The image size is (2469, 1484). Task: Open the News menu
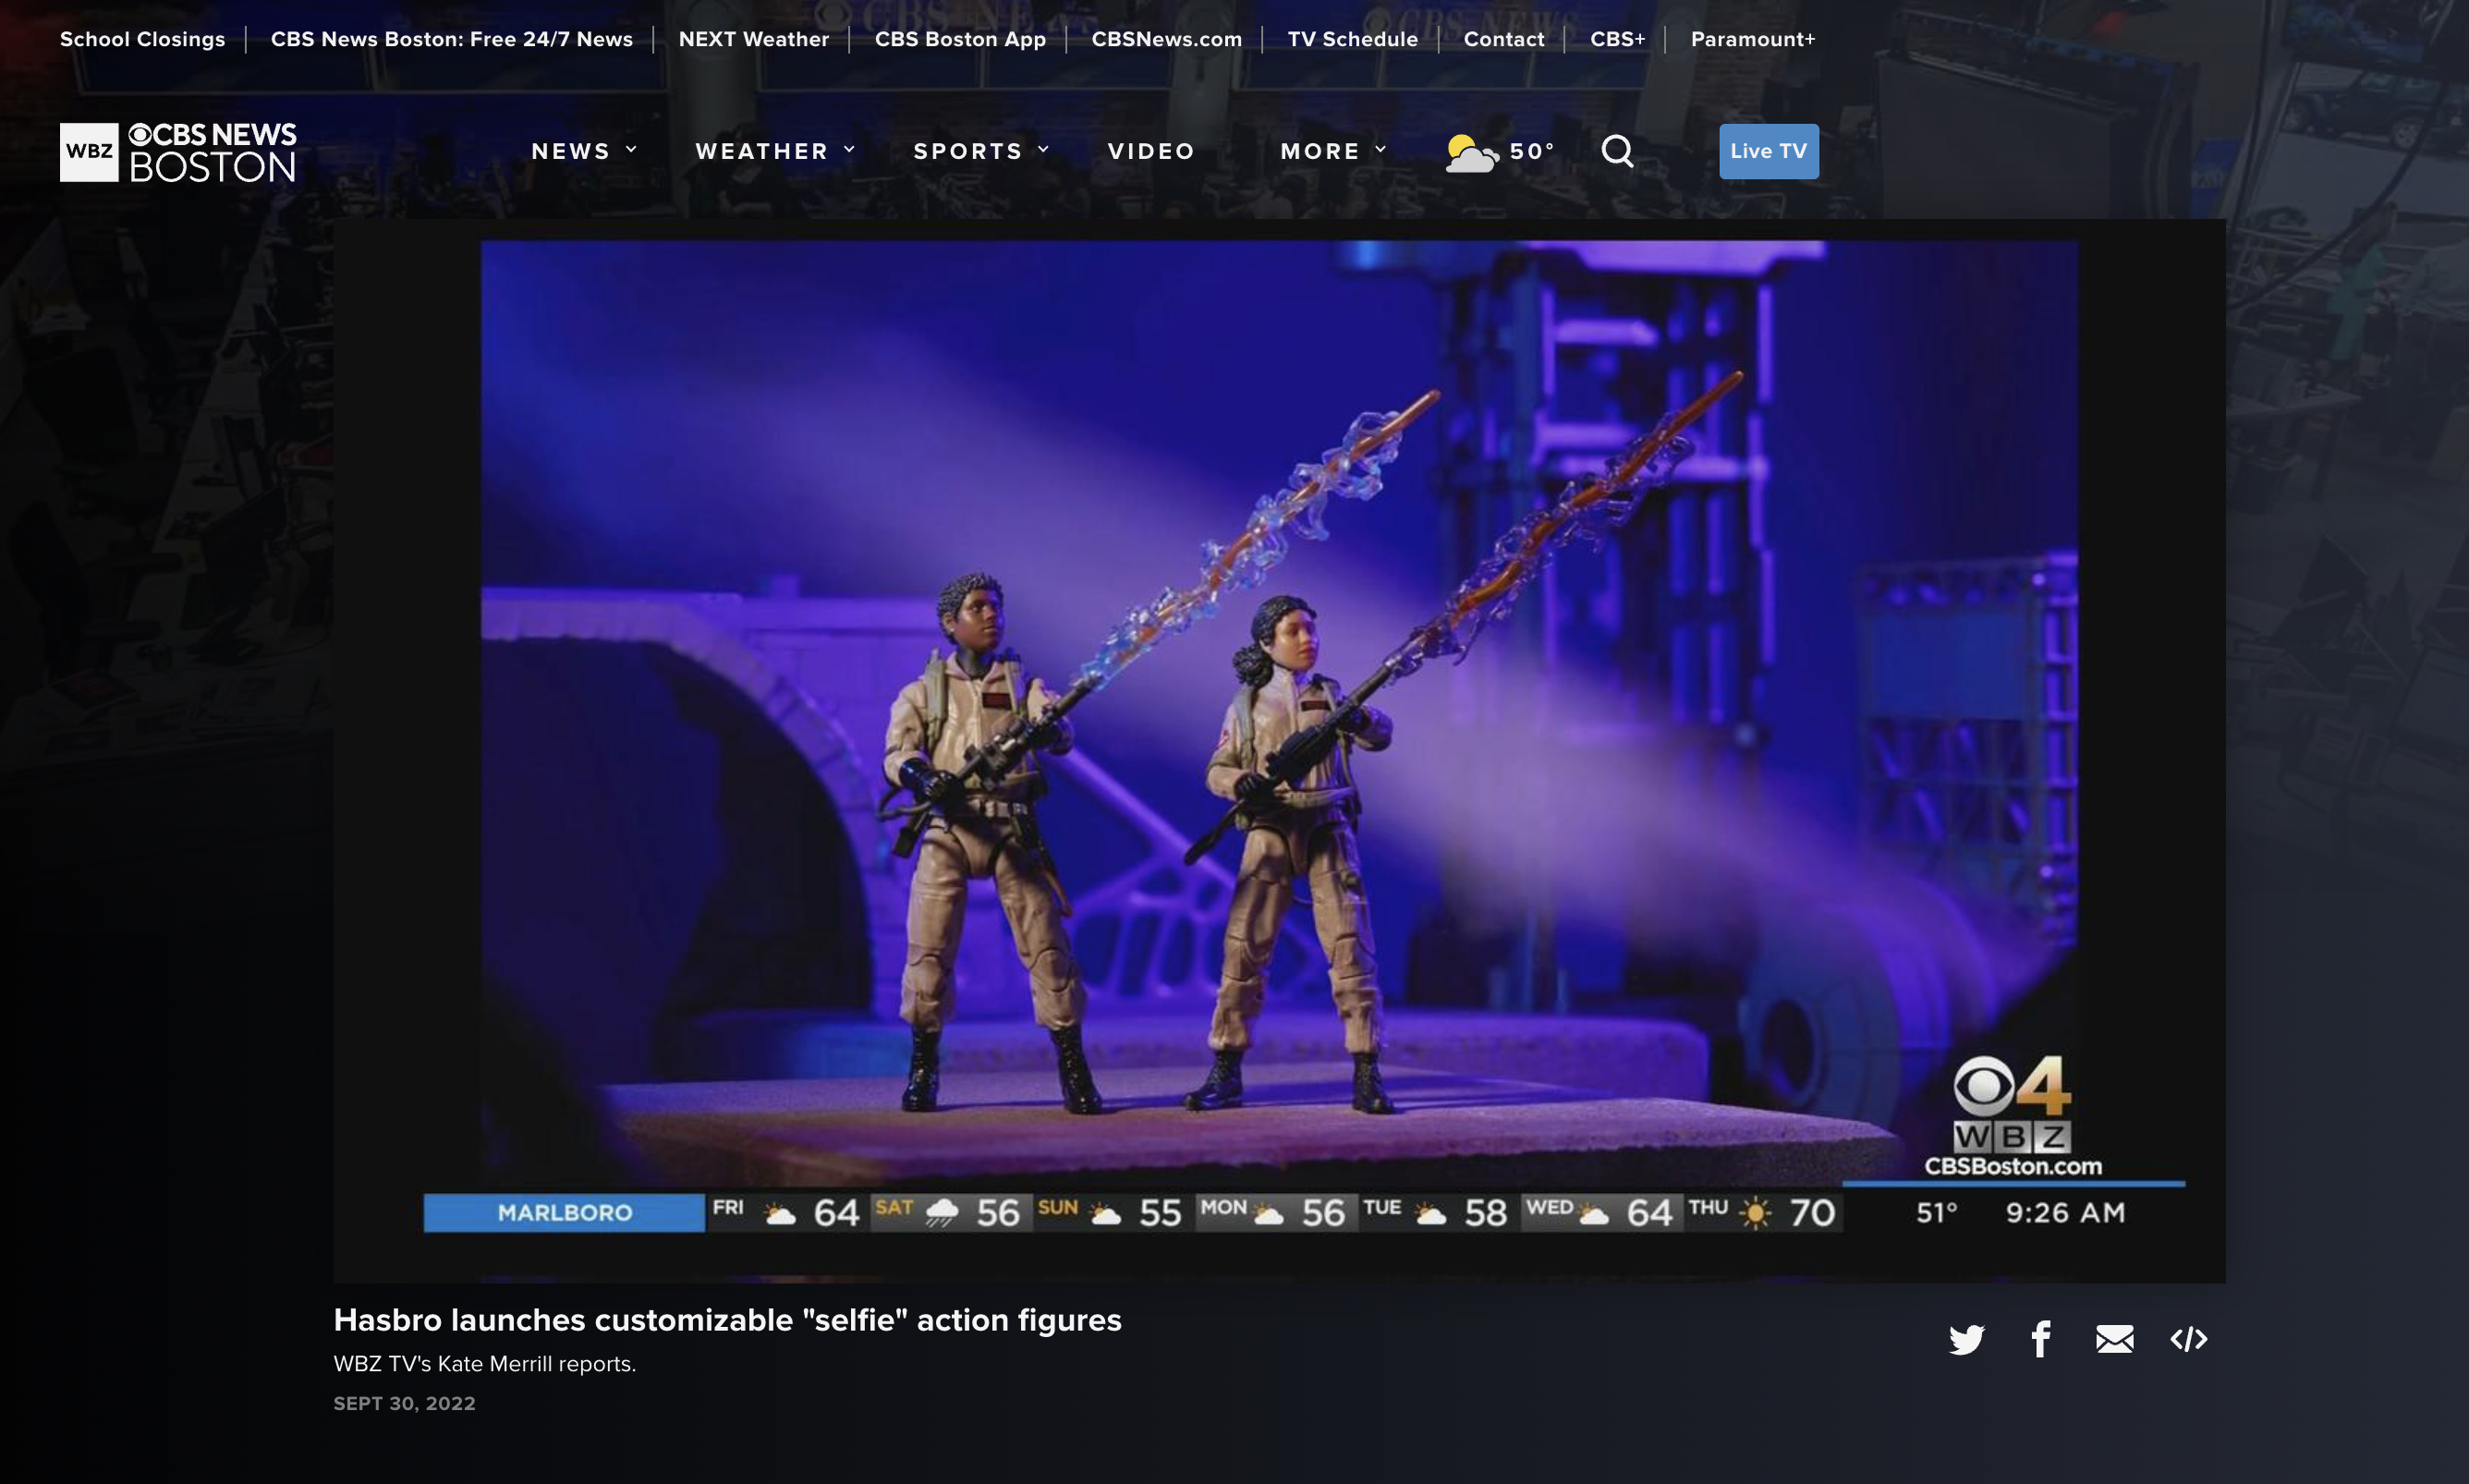tap(570, 151)
